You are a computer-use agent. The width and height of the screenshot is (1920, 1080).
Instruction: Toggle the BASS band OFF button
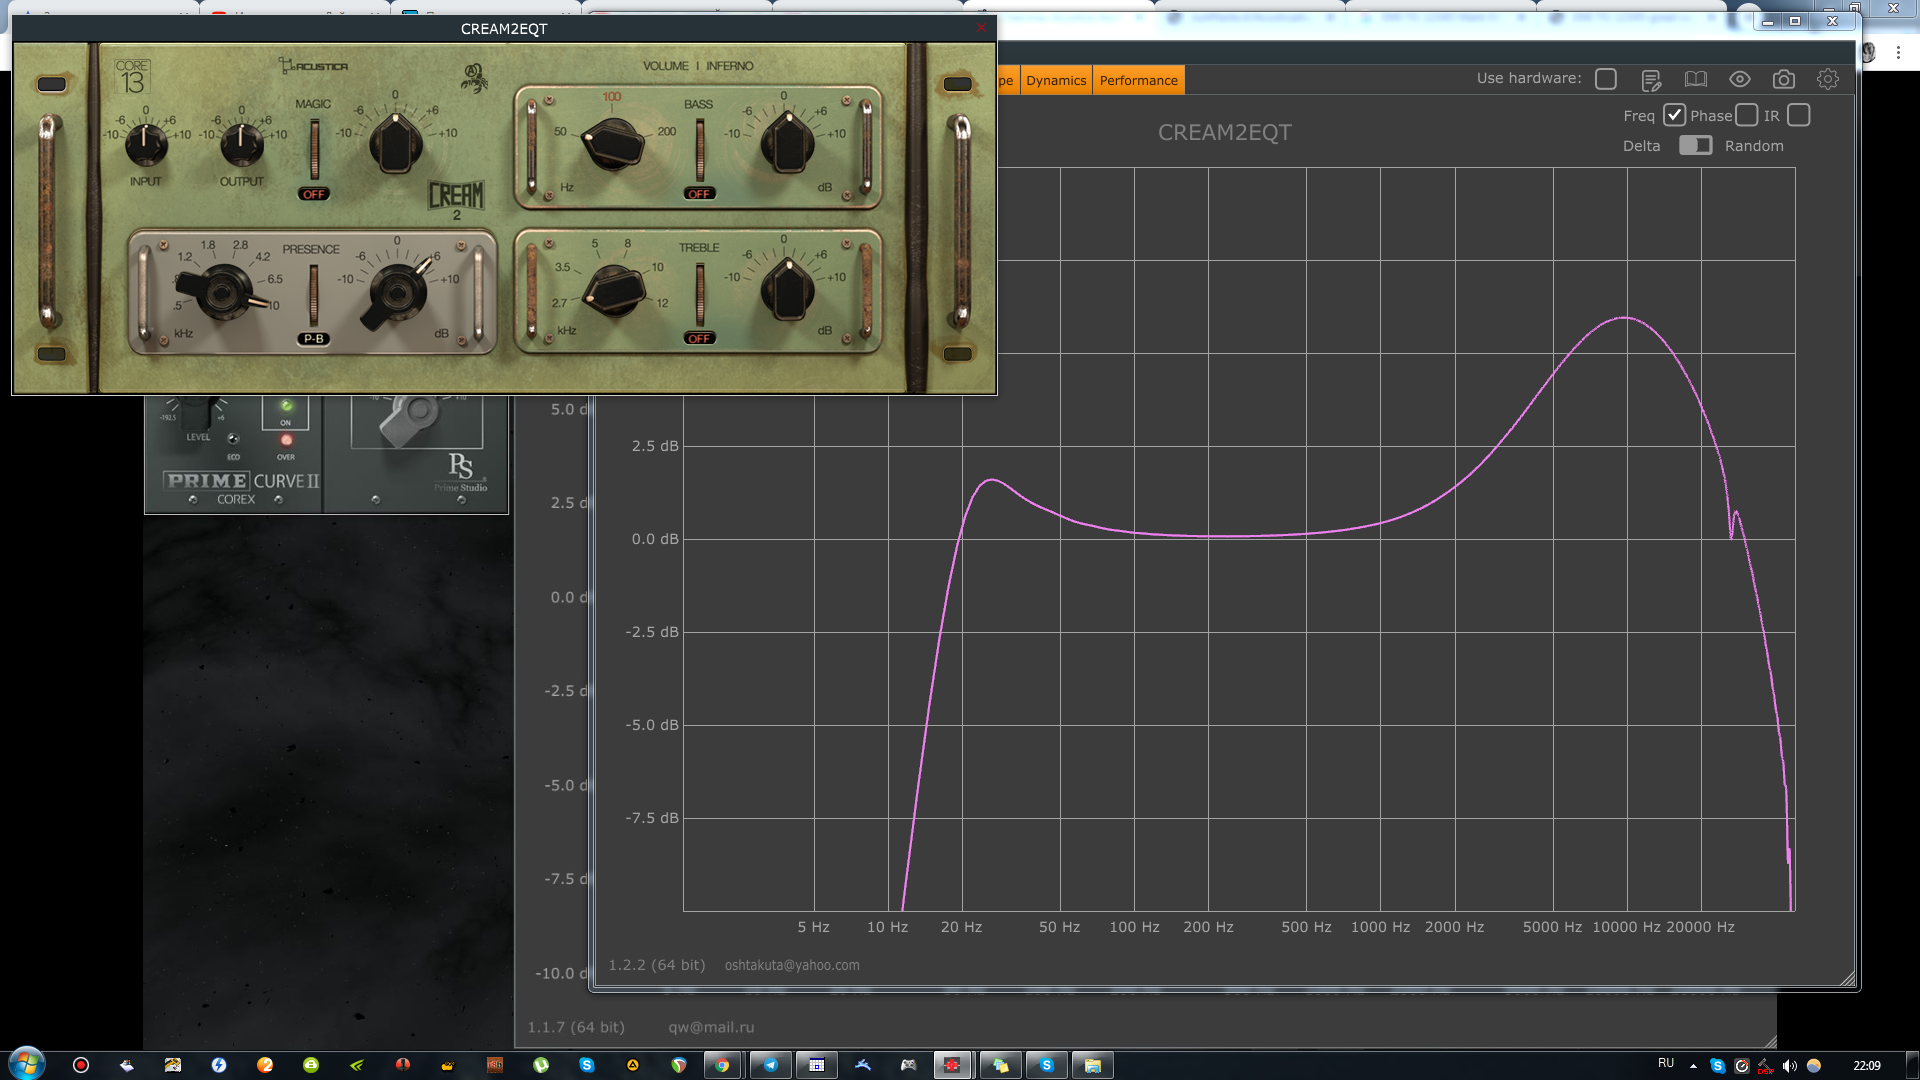pyautogui.click(x=699, y=194)
